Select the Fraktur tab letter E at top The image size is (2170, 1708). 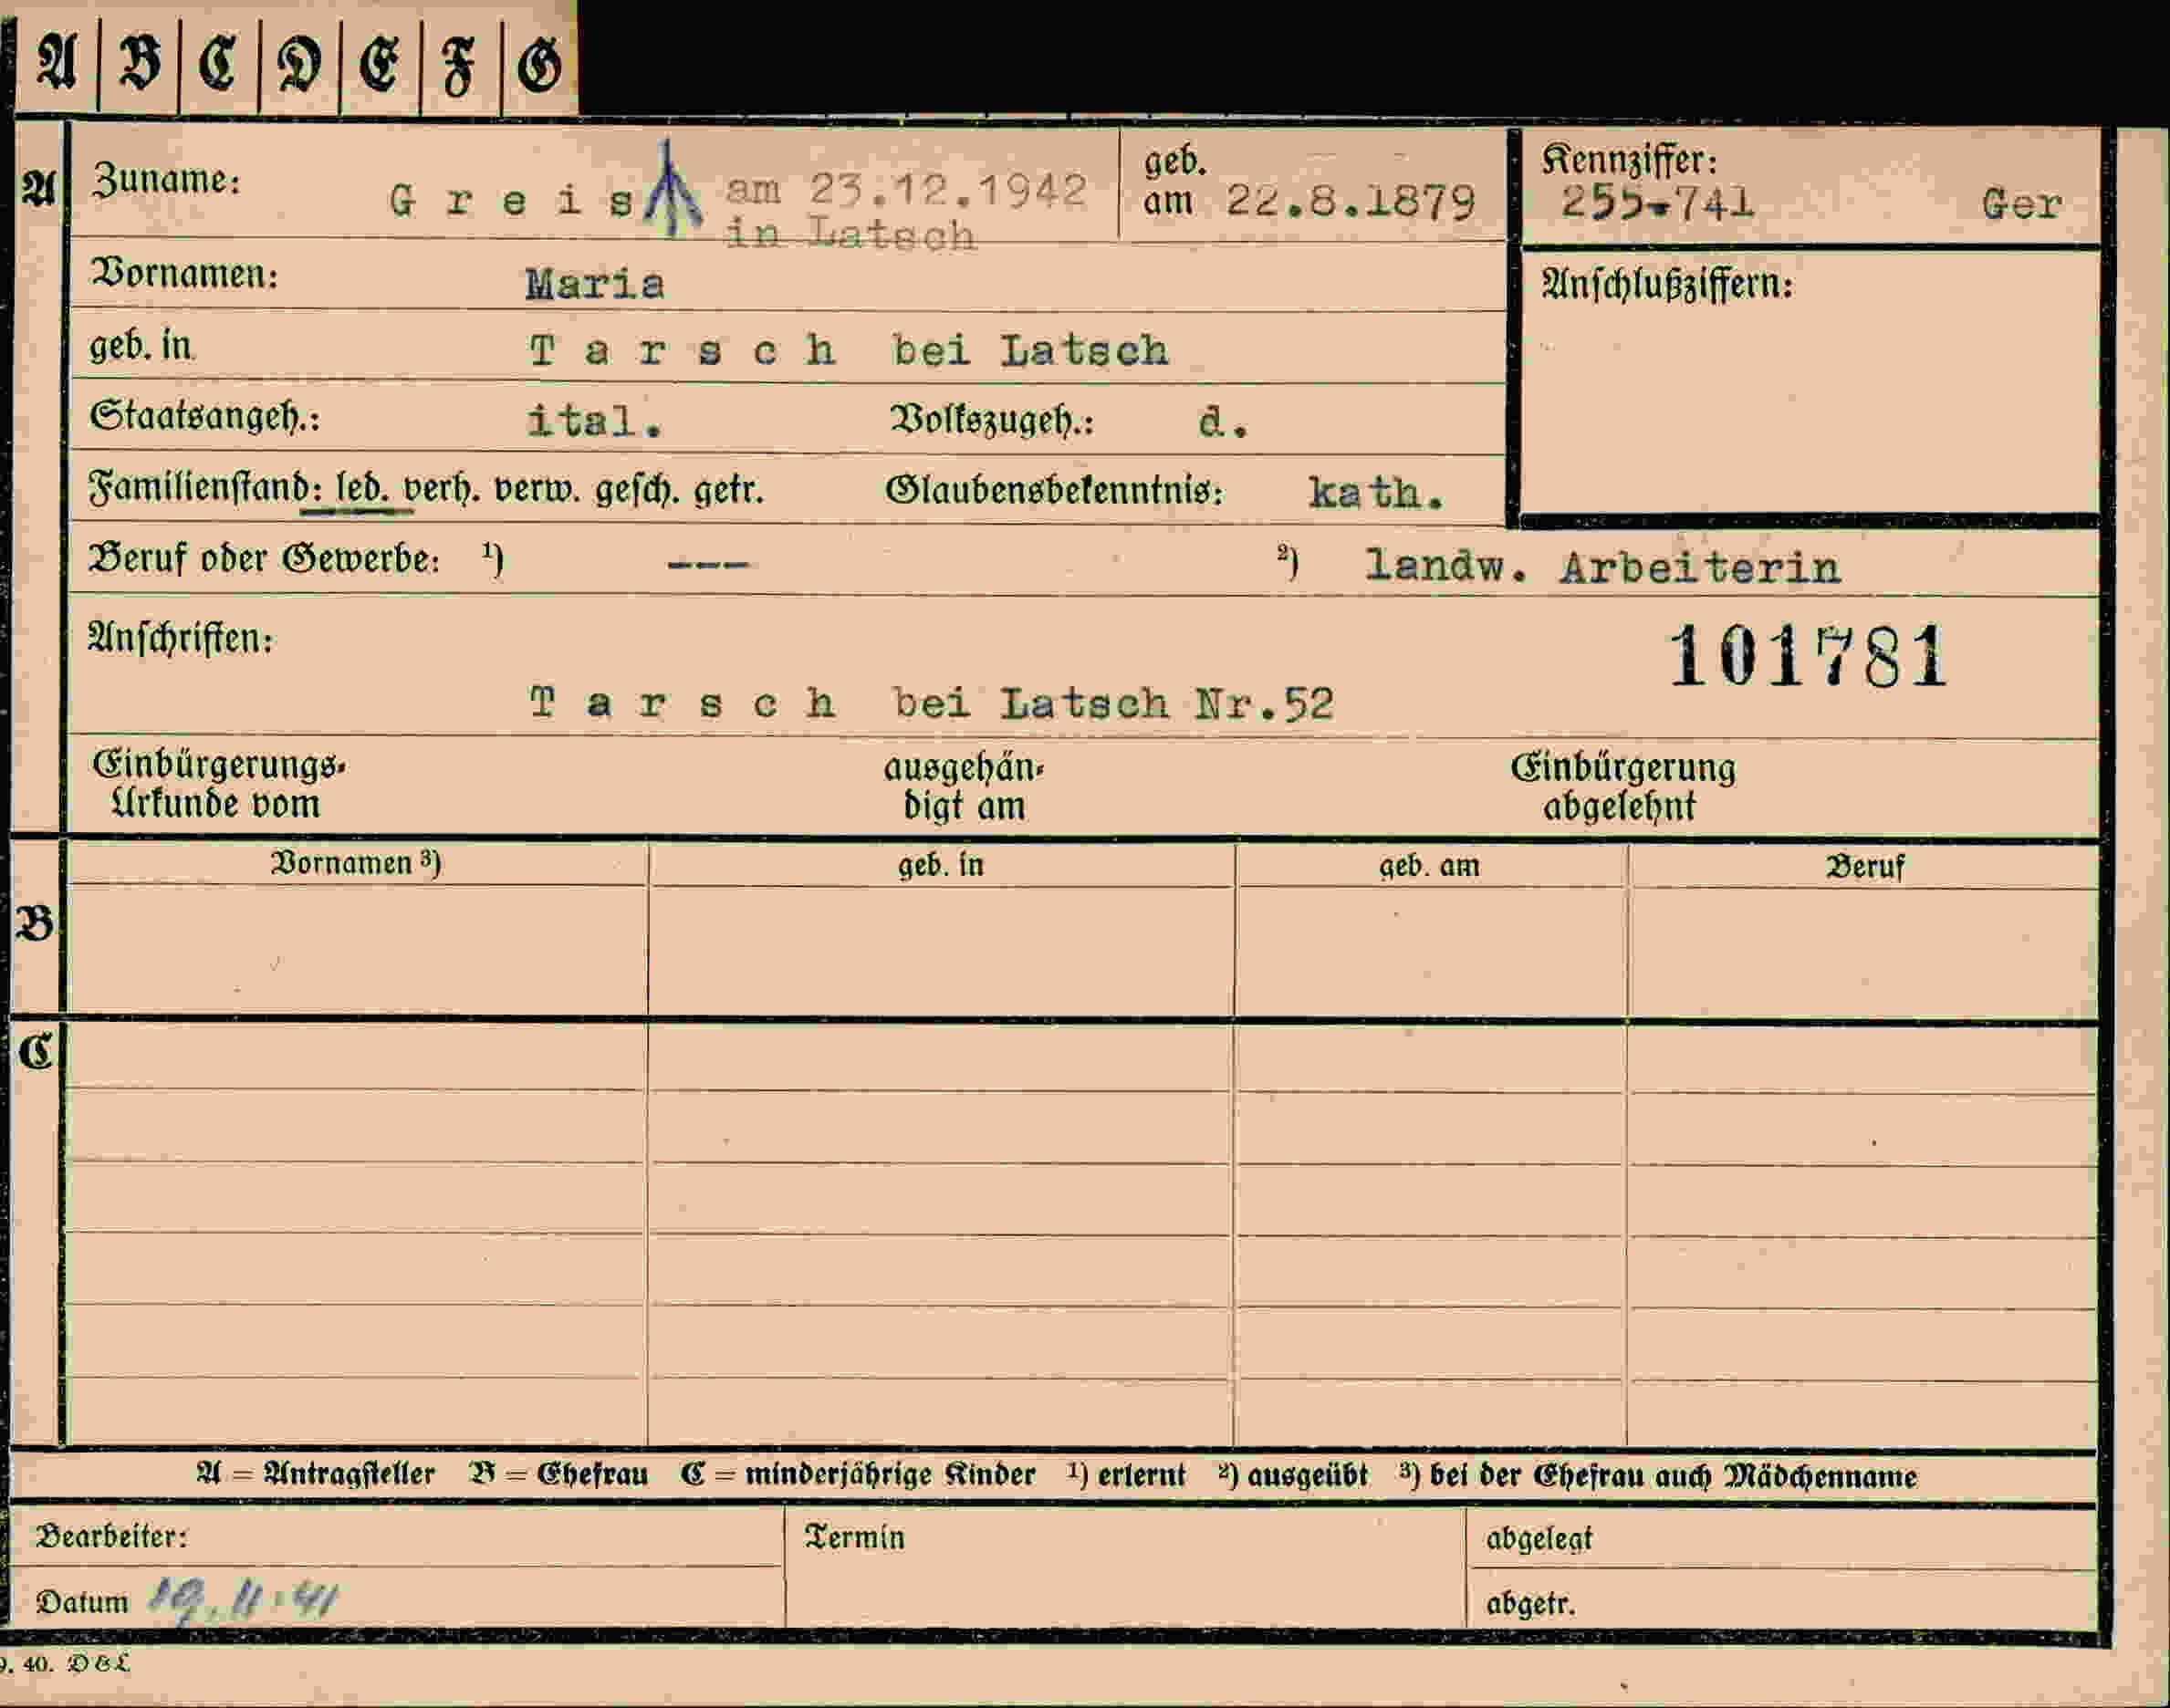point(378,66)
